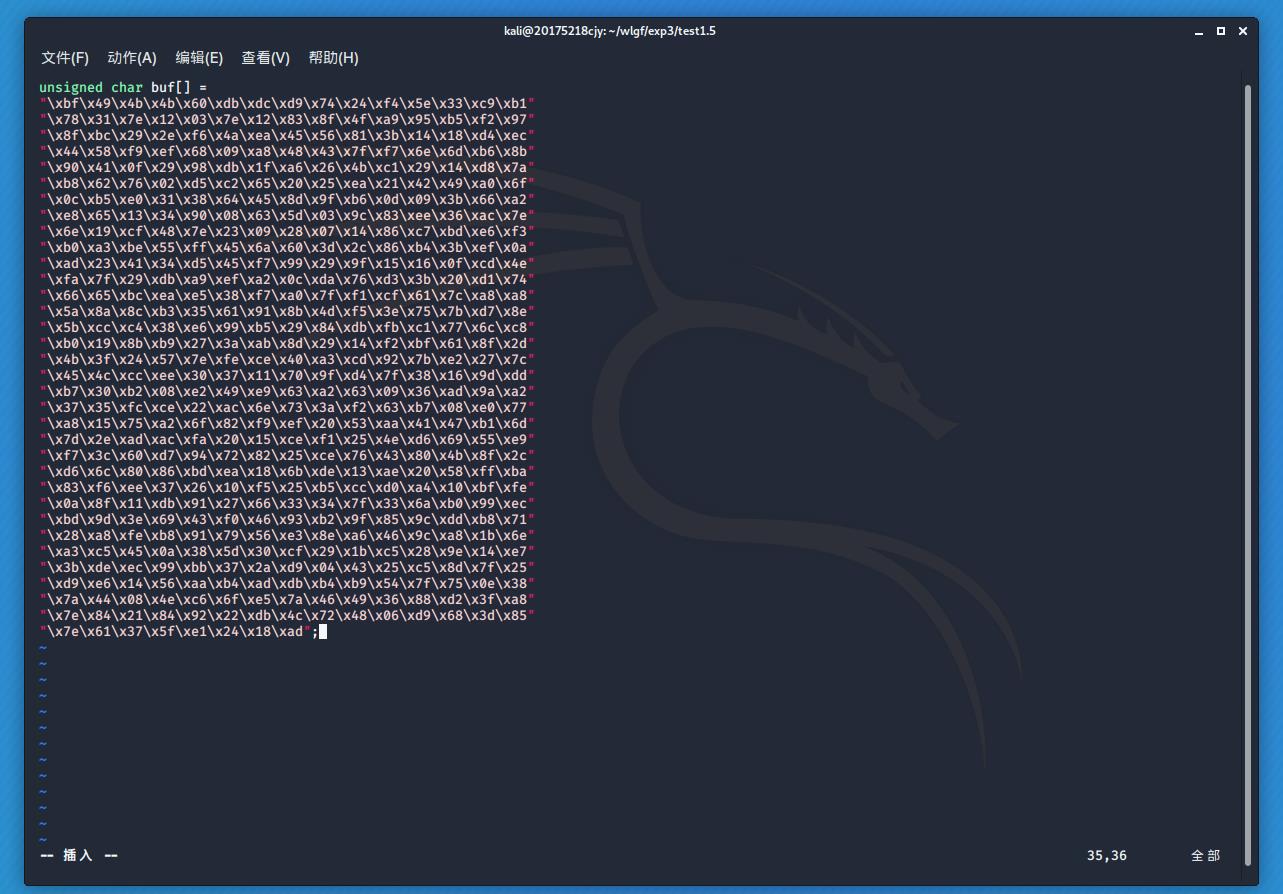Click the line starting with \x0a\x8f\x11
The height and width of the screenshot is (894, 1283).
tap(288, 504)
